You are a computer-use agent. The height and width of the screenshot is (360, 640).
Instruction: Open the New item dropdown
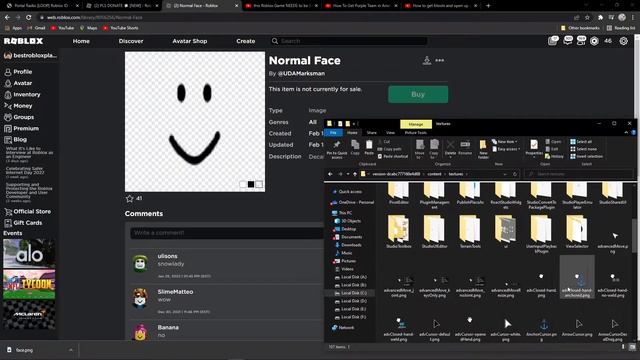pos(505,142)
